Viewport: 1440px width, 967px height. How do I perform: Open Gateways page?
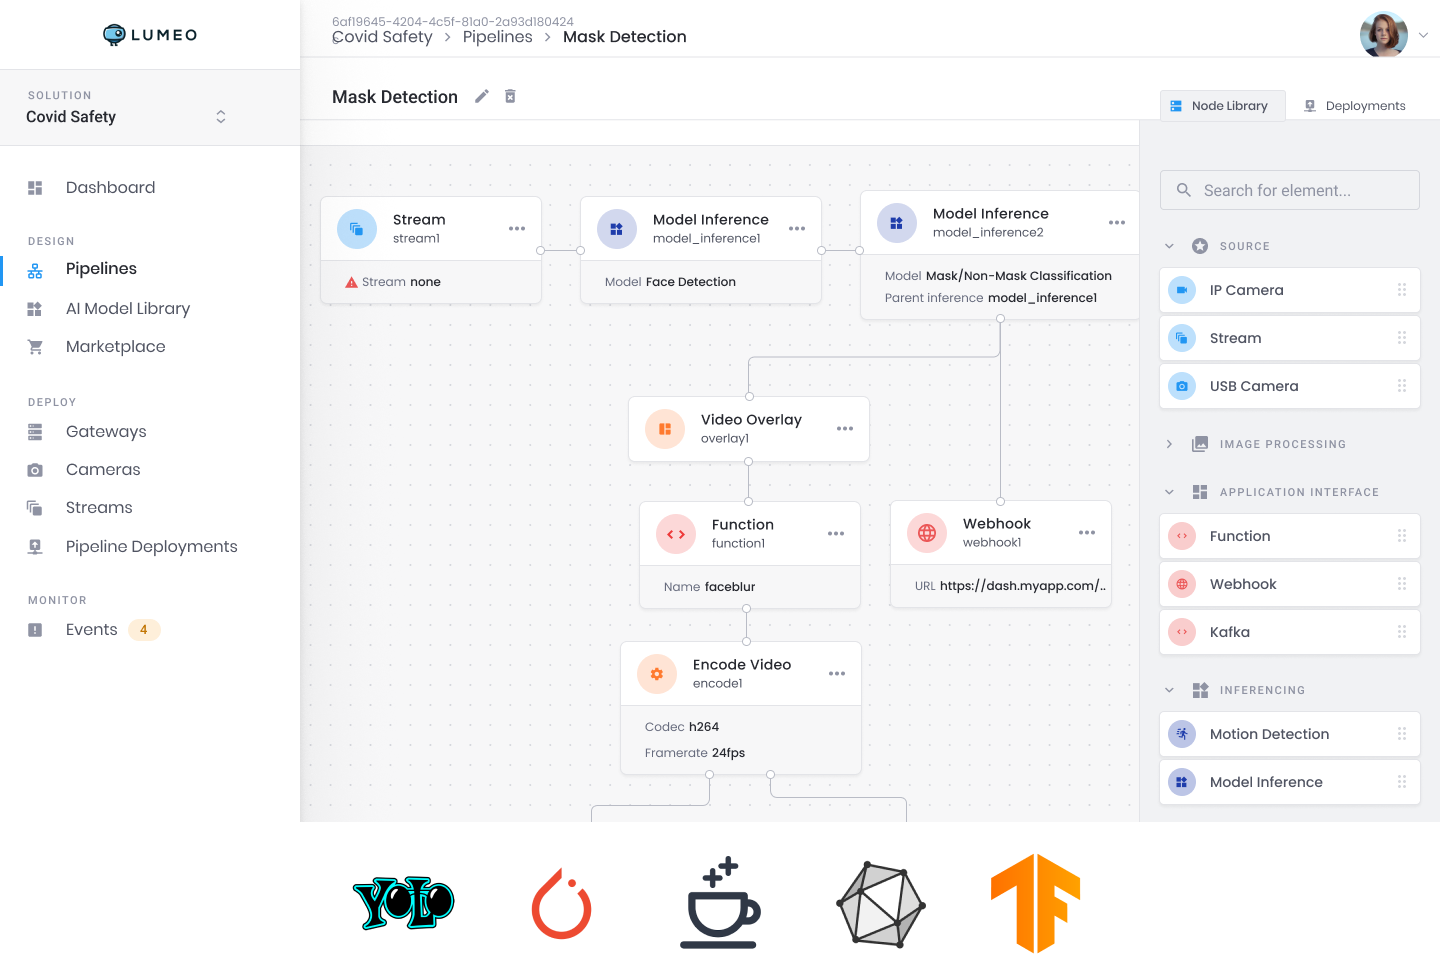click(106, 432)
